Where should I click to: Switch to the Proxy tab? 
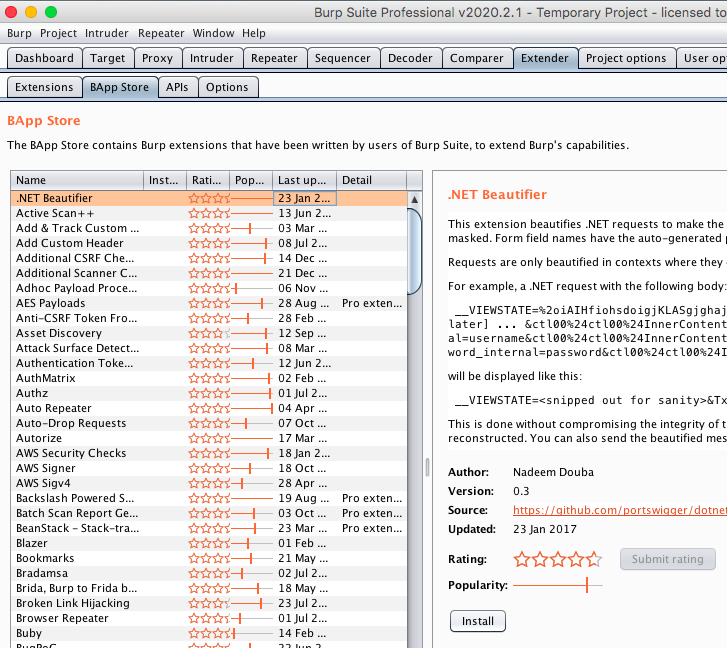[157, 58]
